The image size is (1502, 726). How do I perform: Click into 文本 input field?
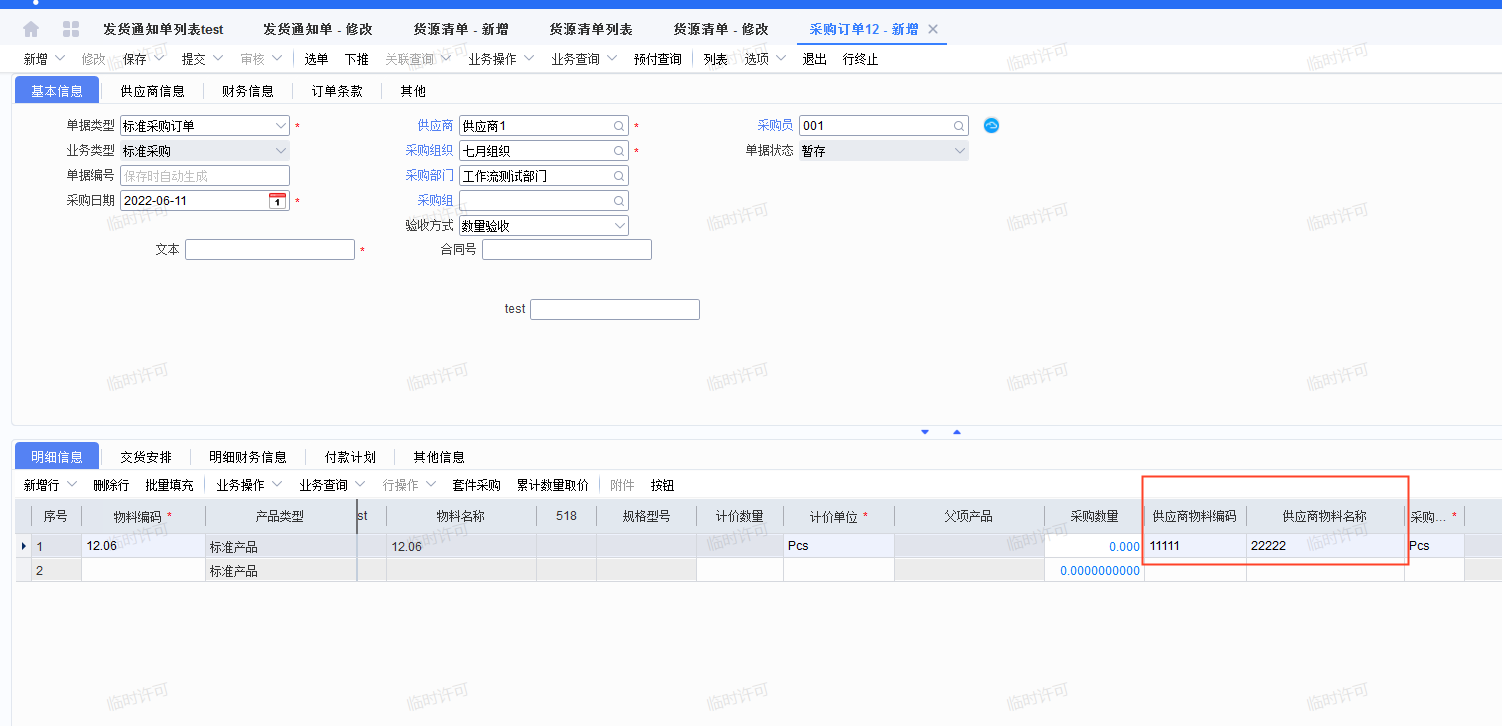coord(270,249)
